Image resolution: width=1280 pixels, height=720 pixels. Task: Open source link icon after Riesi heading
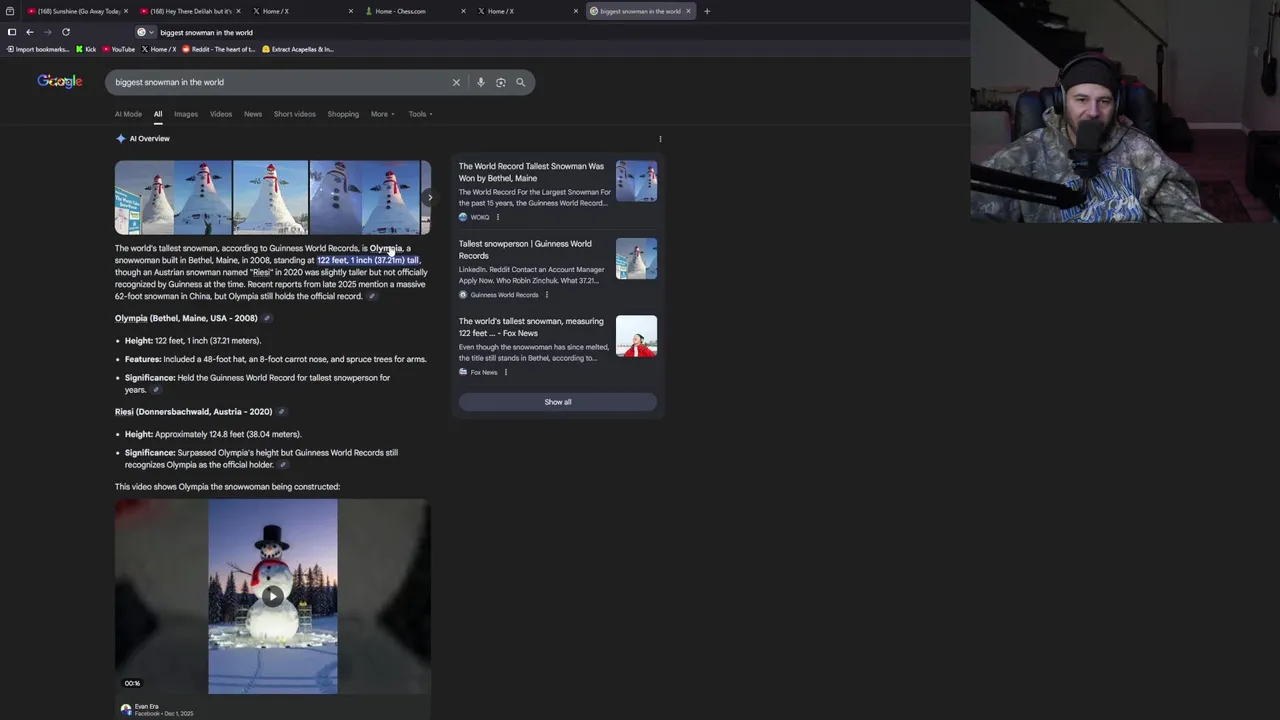[x=281, y=412]
